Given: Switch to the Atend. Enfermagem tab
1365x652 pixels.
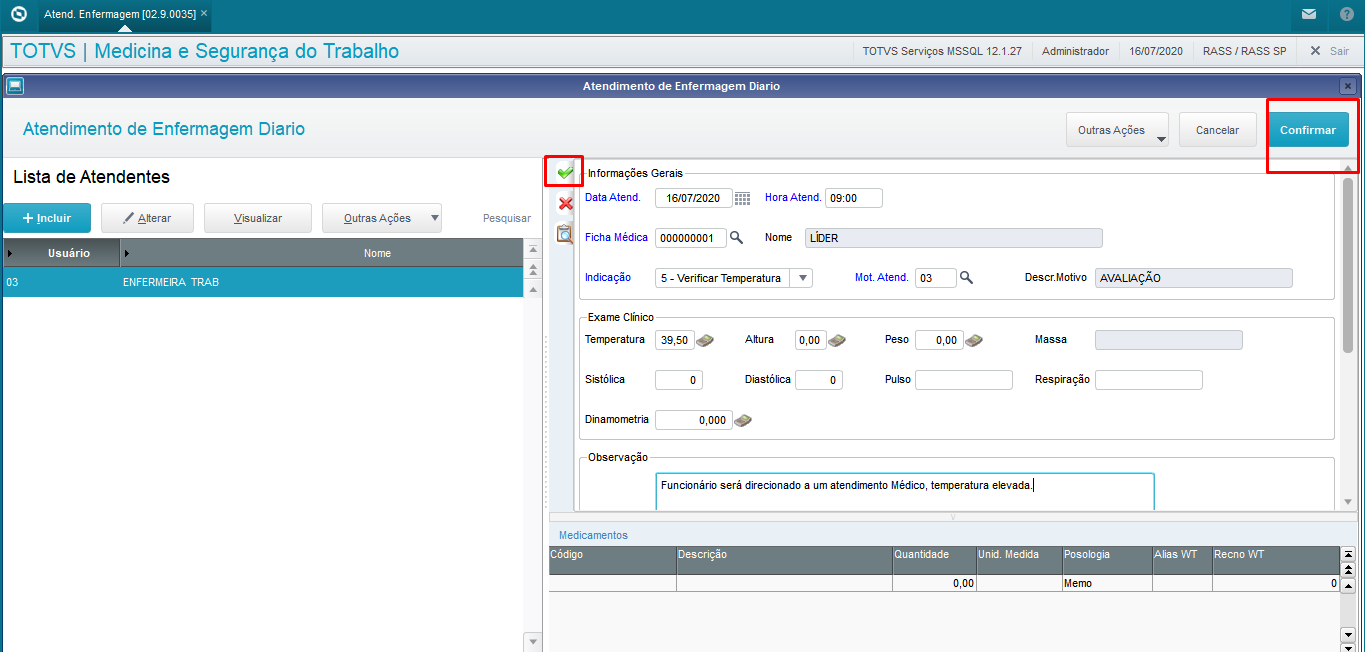Looking at the screenshot, I should pyautogui.click(x=119, y=14).
